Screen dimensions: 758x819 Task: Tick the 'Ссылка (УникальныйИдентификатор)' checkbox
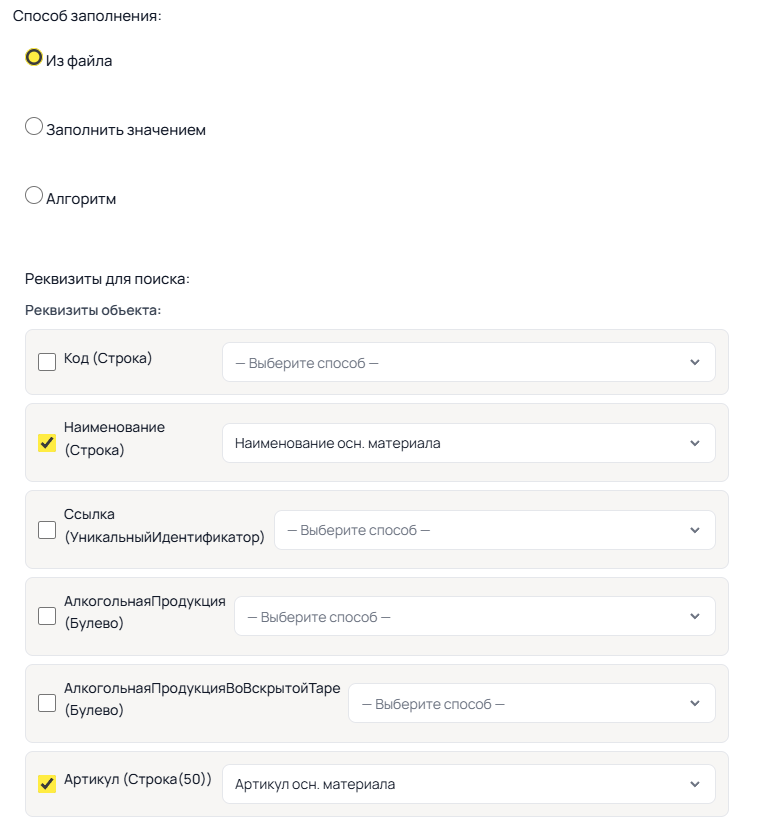[47, 530]
